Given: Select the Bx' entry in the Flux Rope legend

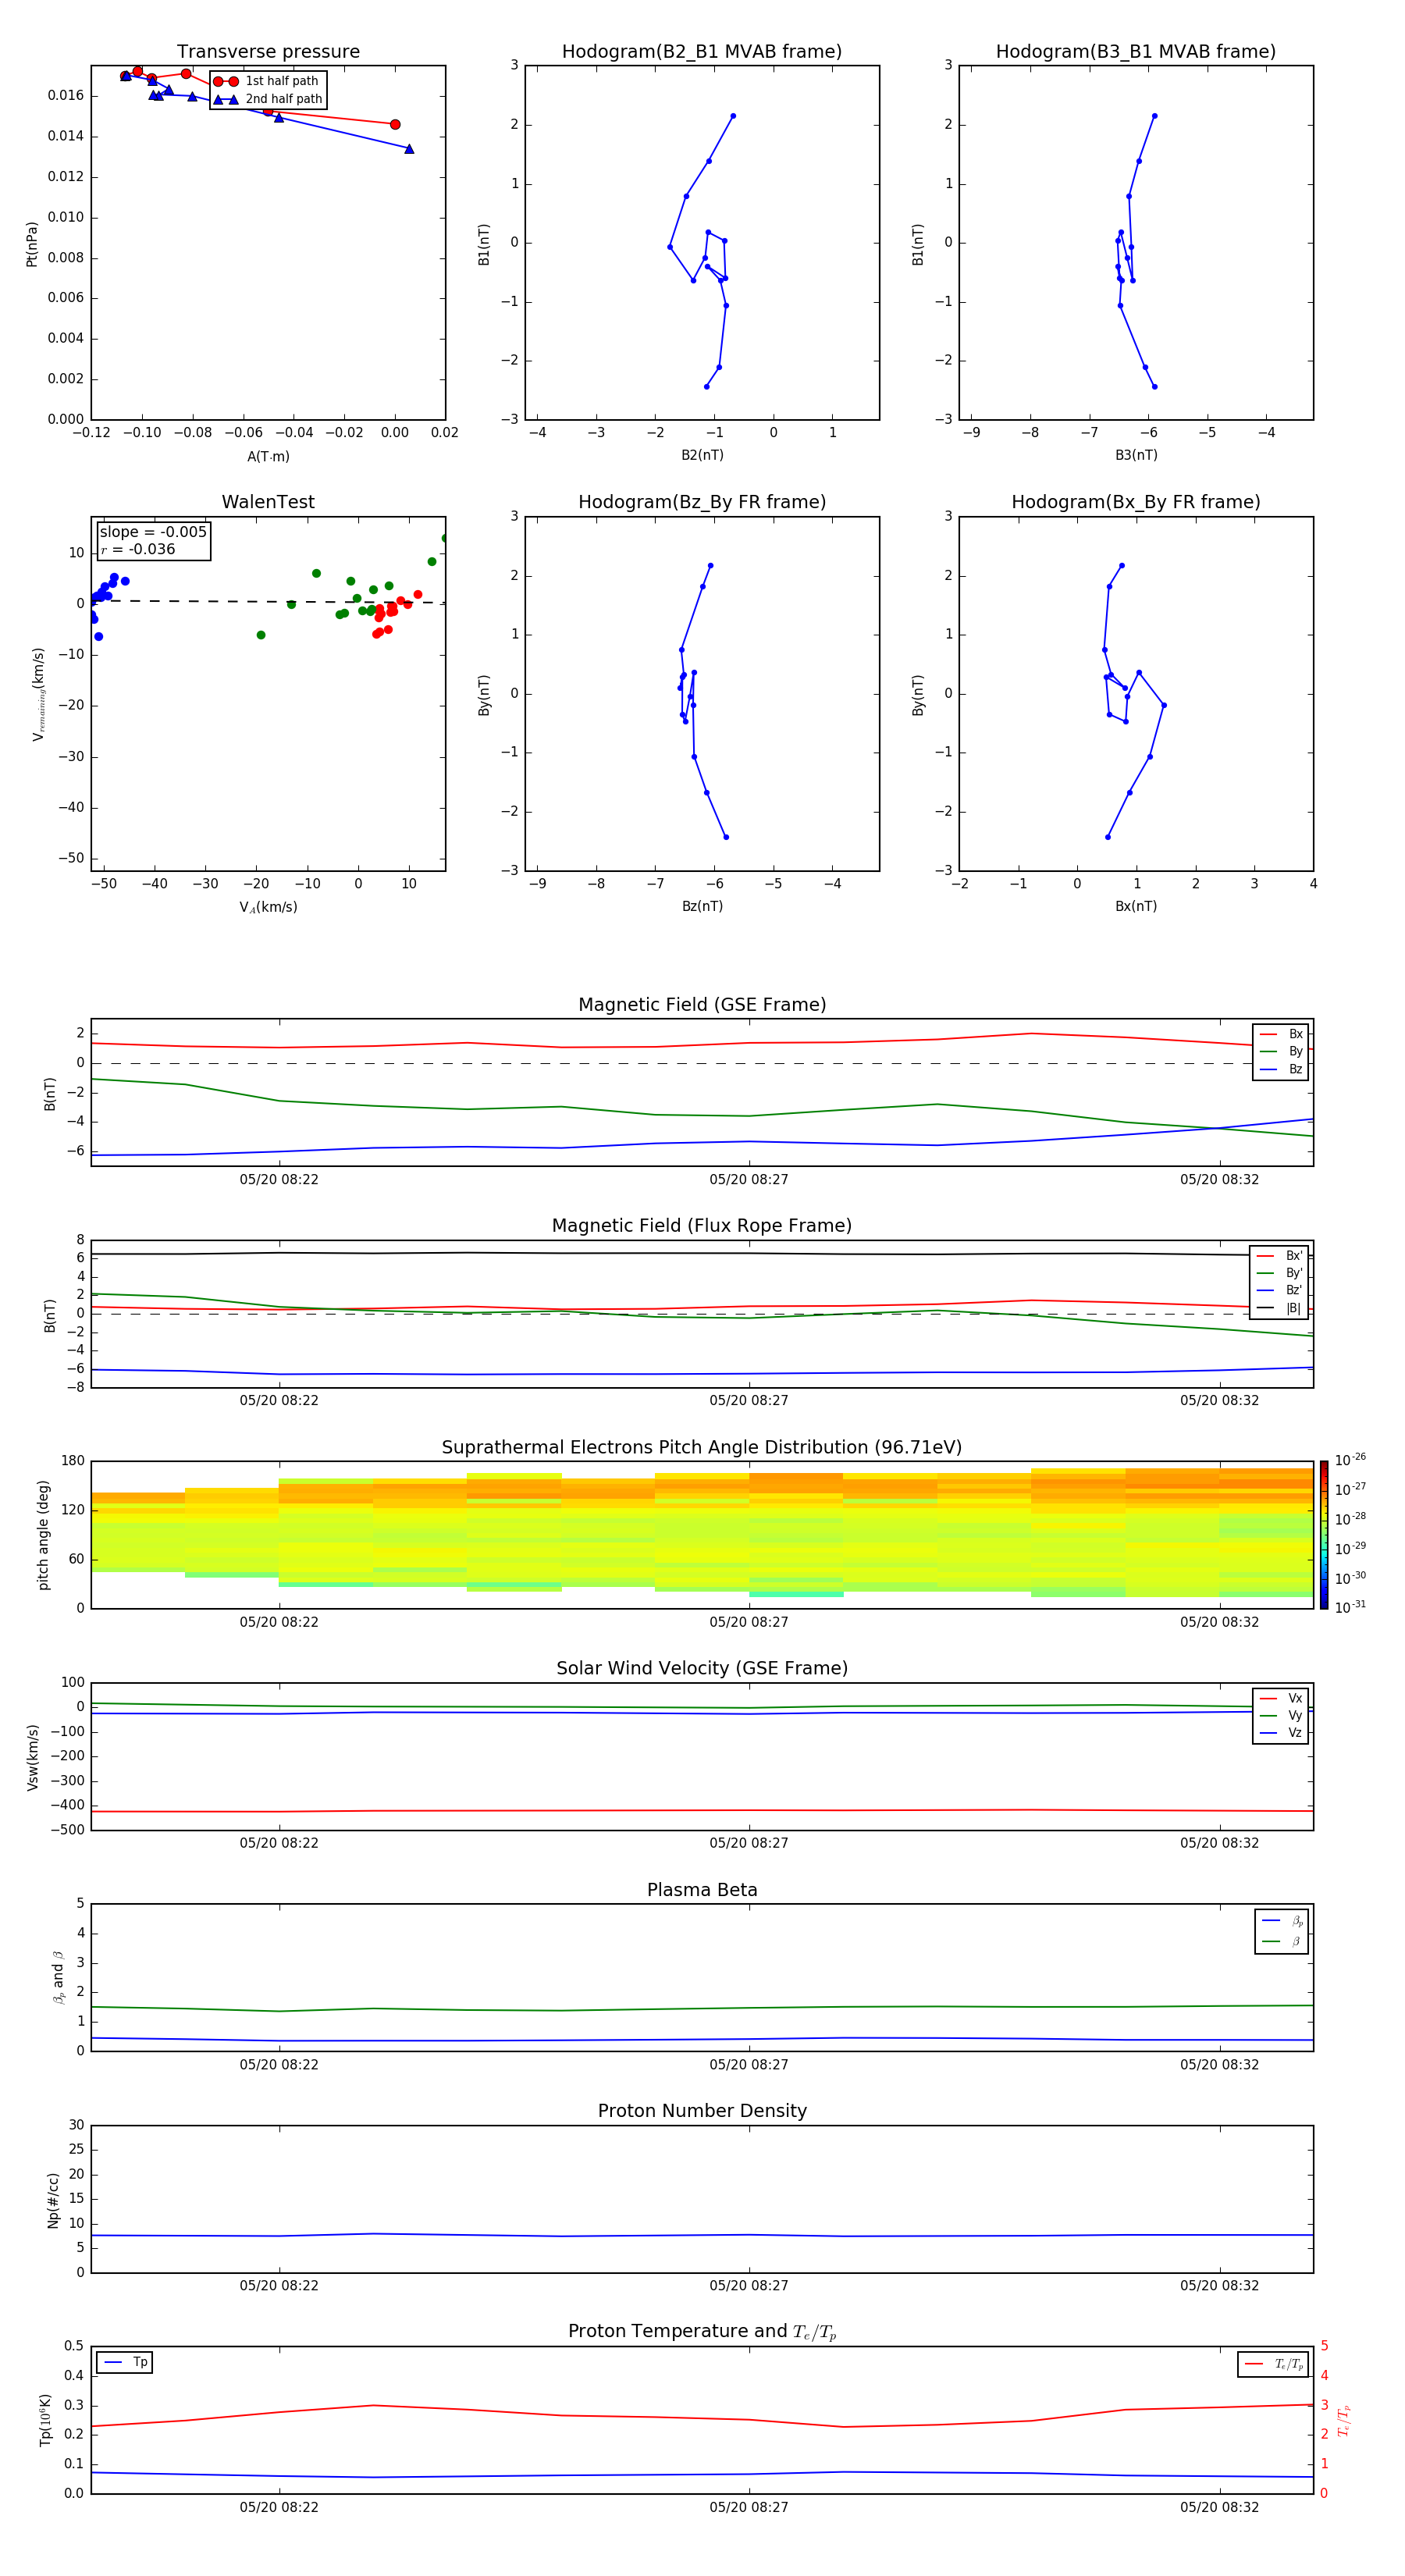Looking at the screenshot, I should pos(1280,1256).
